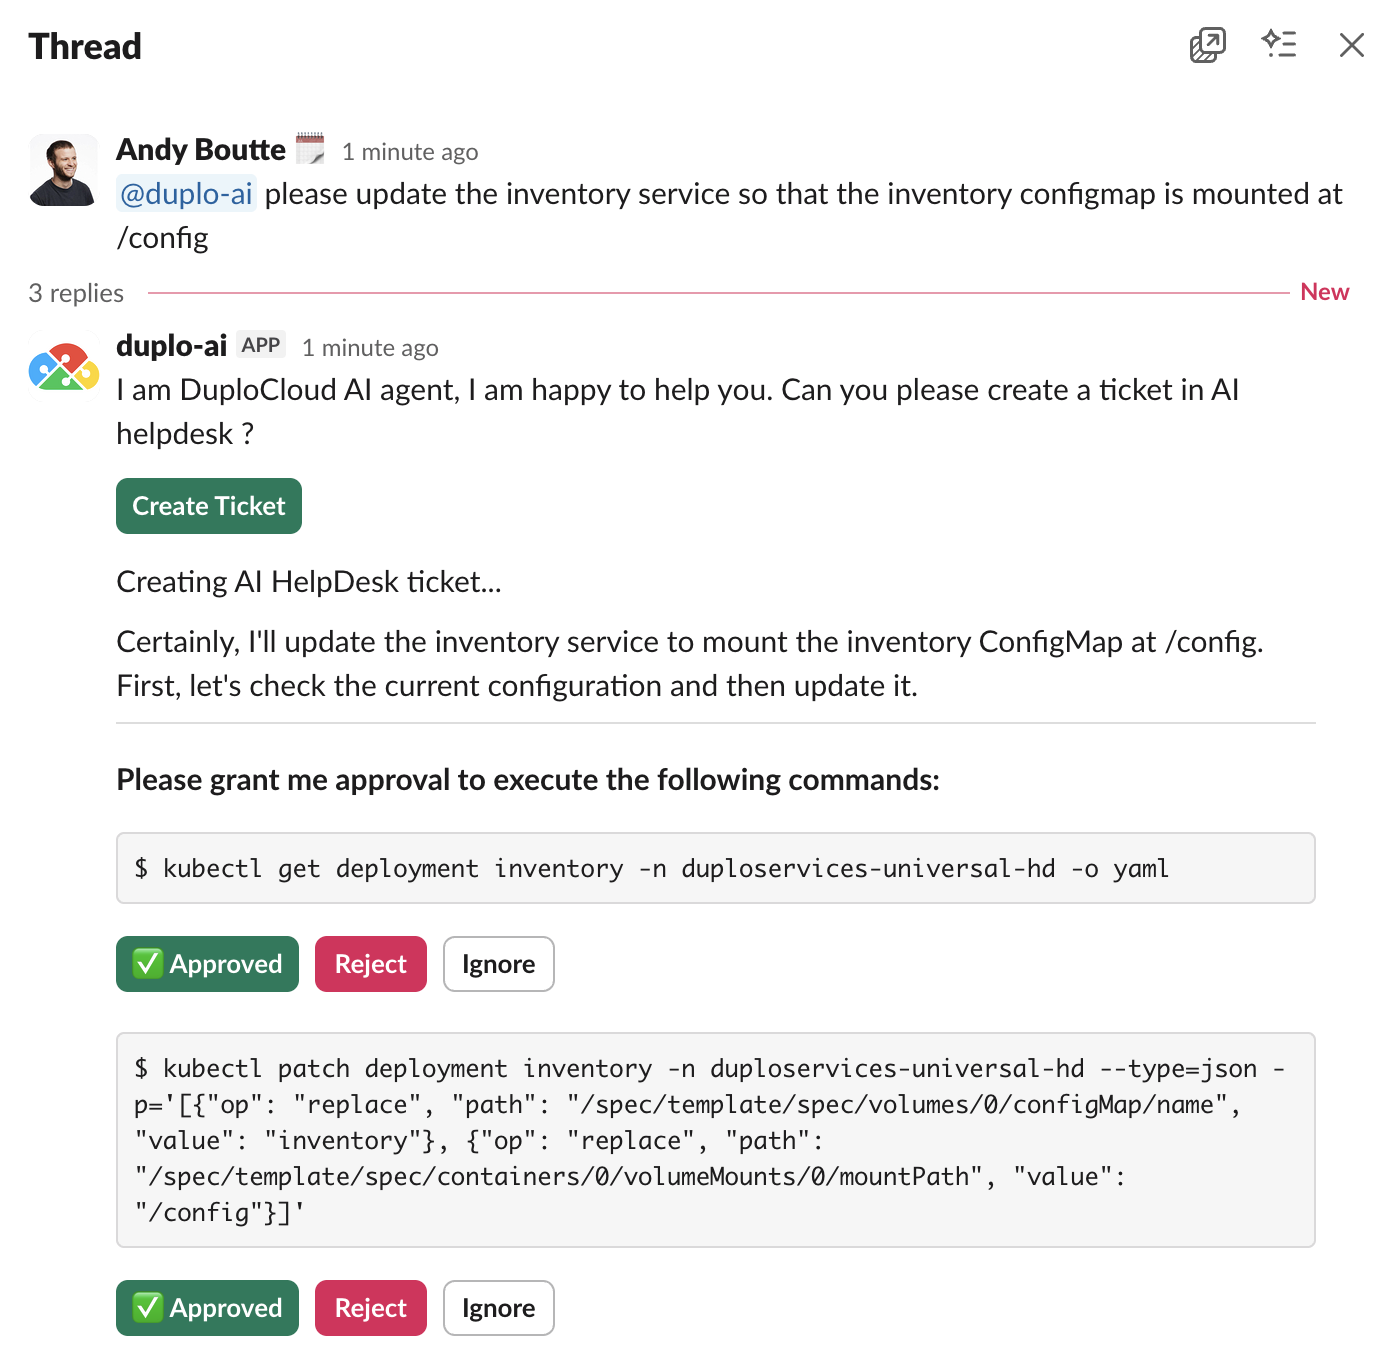Open Andy Boutte's profile picture
1398x1362 pixels.
tap(64, 170)
